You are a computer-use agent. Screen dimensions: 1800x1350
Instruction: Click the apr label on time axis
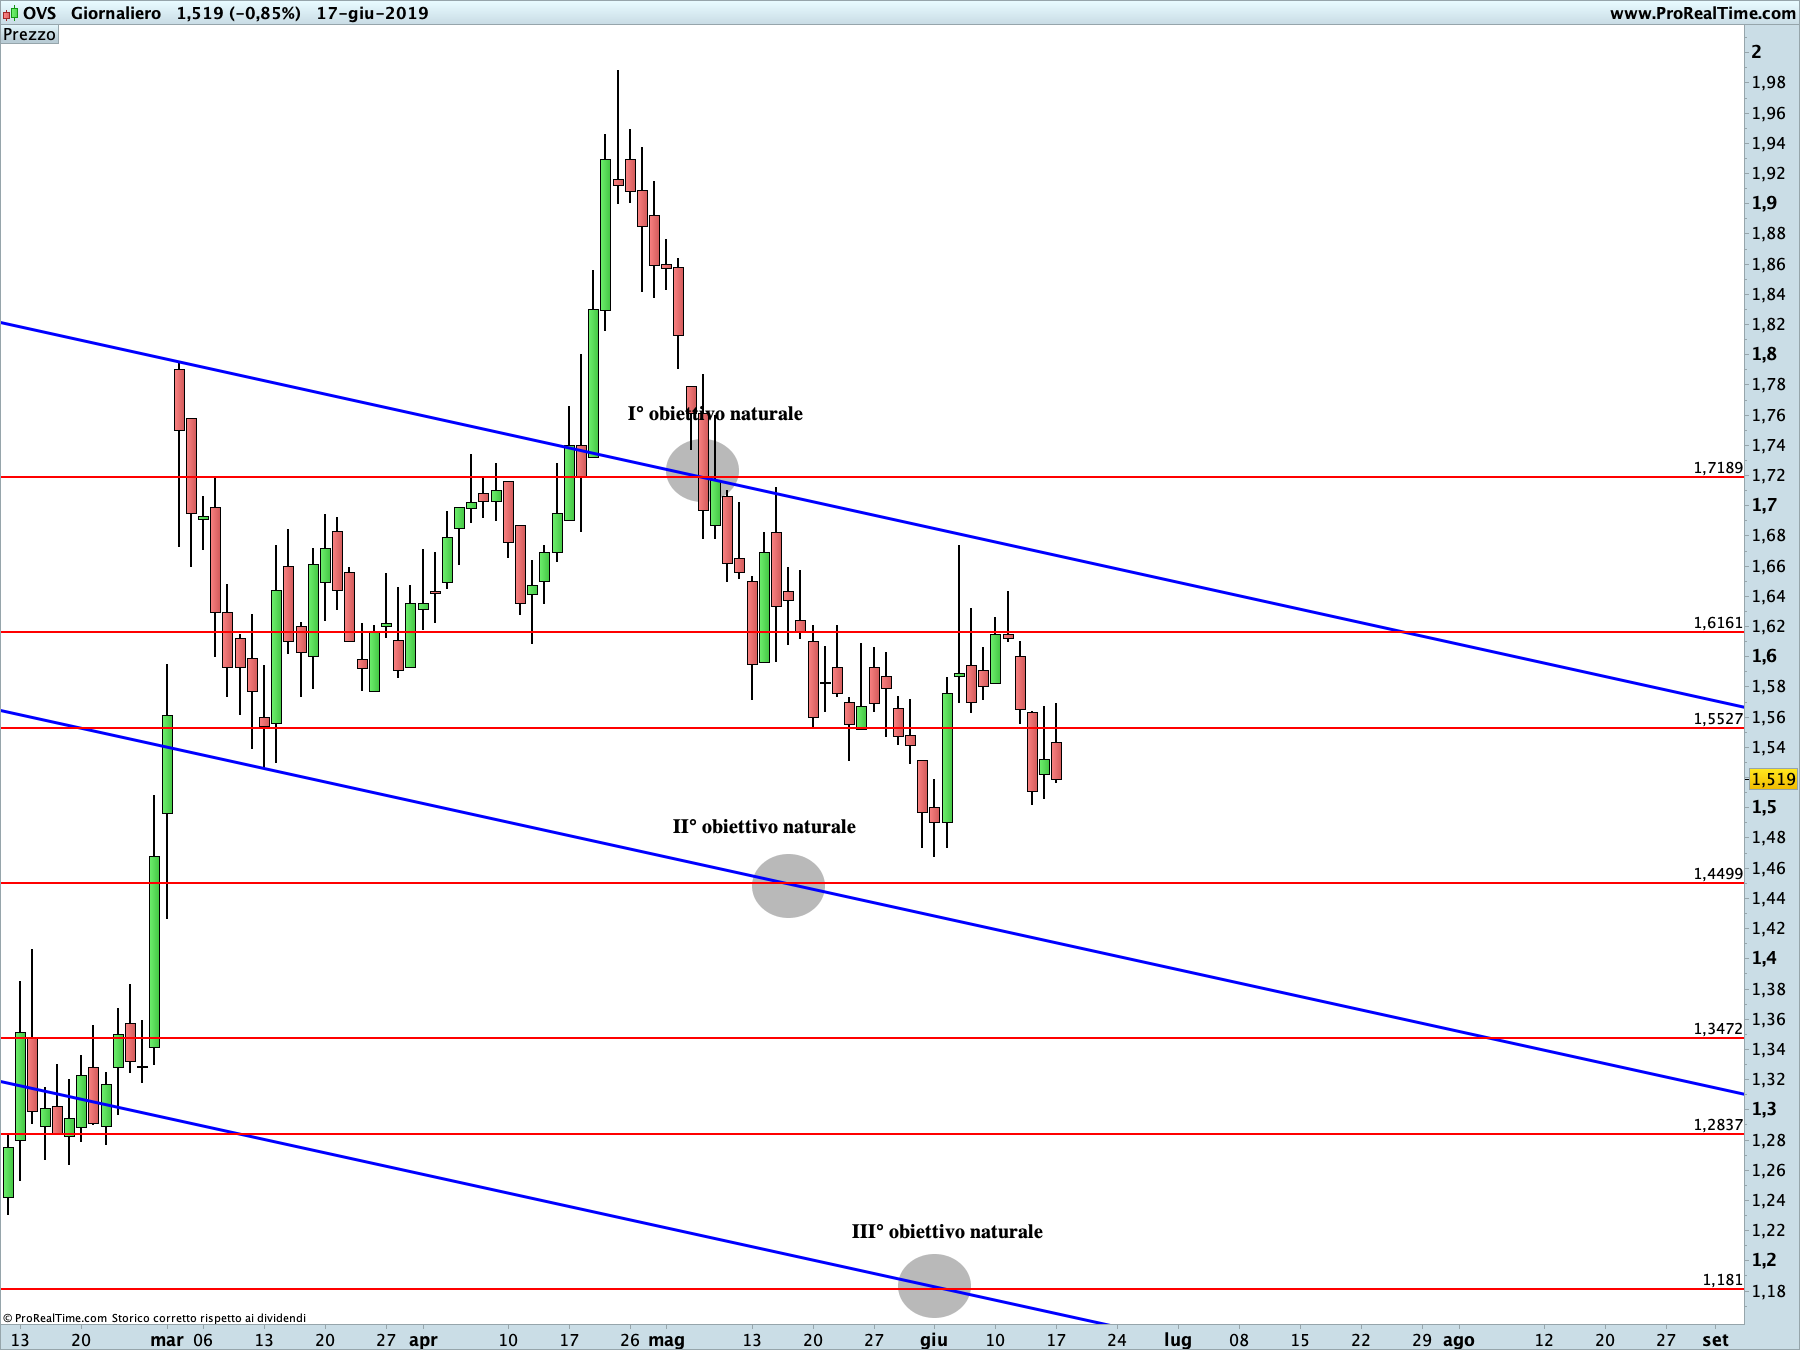424,1340
